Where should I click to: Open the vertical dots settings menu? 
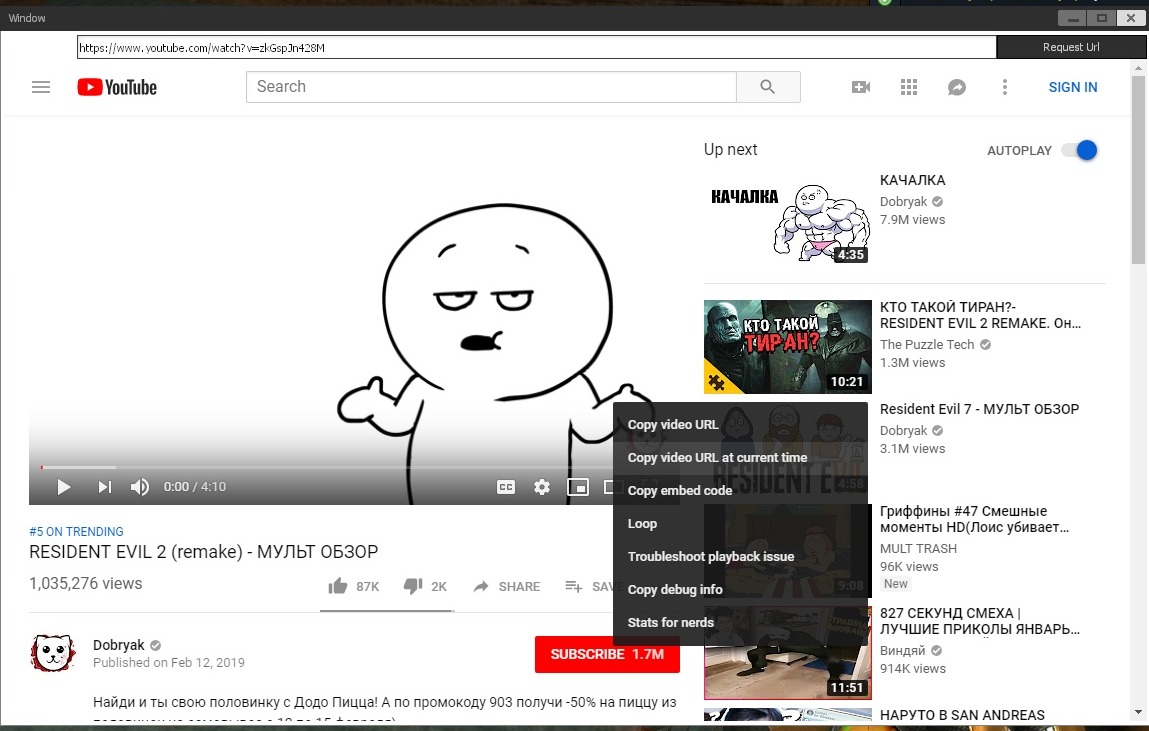pos(1004,87)
